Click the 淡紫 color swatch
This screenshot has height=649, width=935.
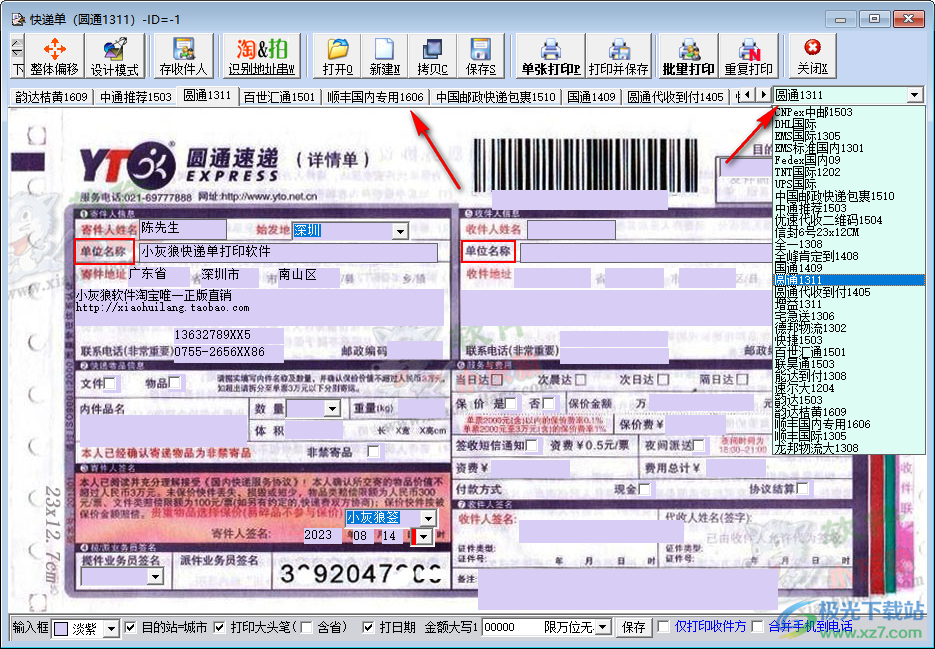pos(61,628)
